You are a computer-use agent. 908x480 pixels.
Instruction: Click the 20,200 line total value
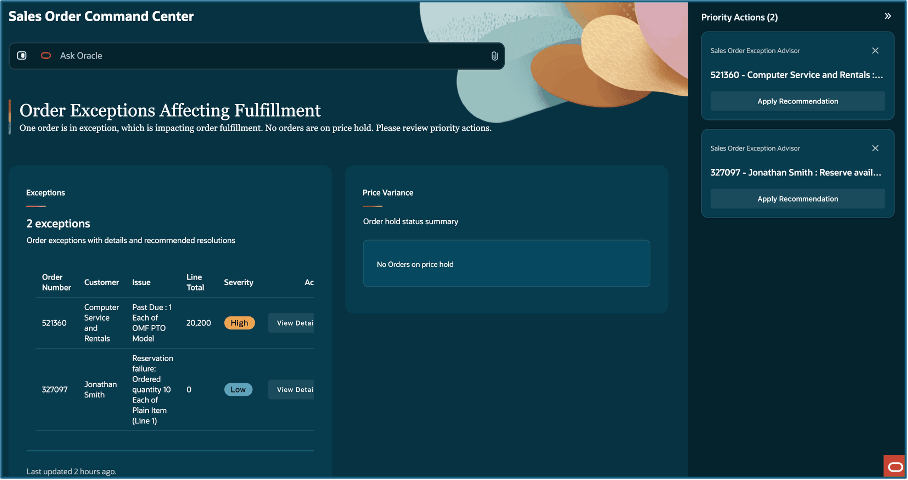click(199, 323)
